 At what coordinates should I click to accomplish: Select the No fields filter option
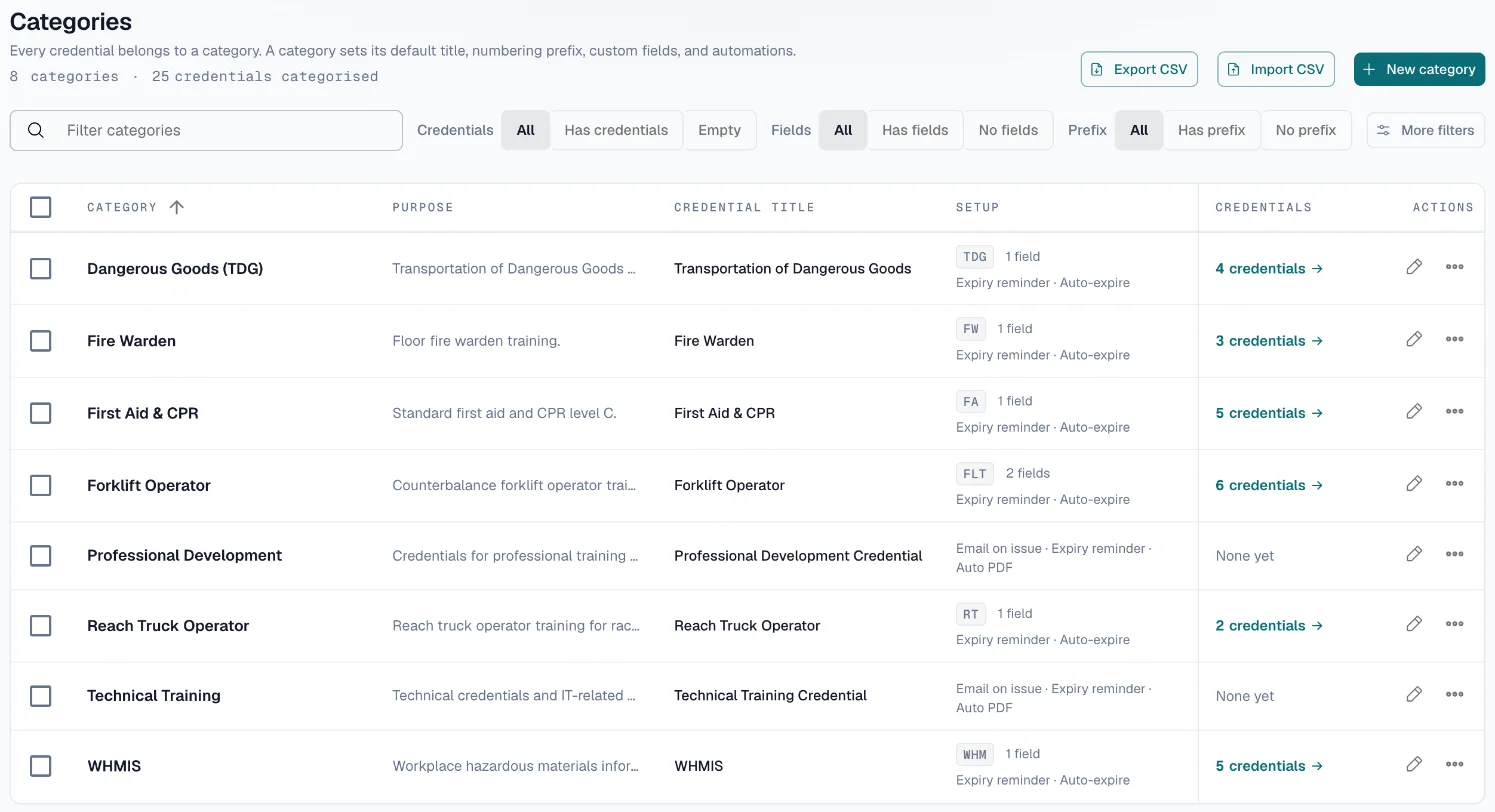(x=1008, y=130)
